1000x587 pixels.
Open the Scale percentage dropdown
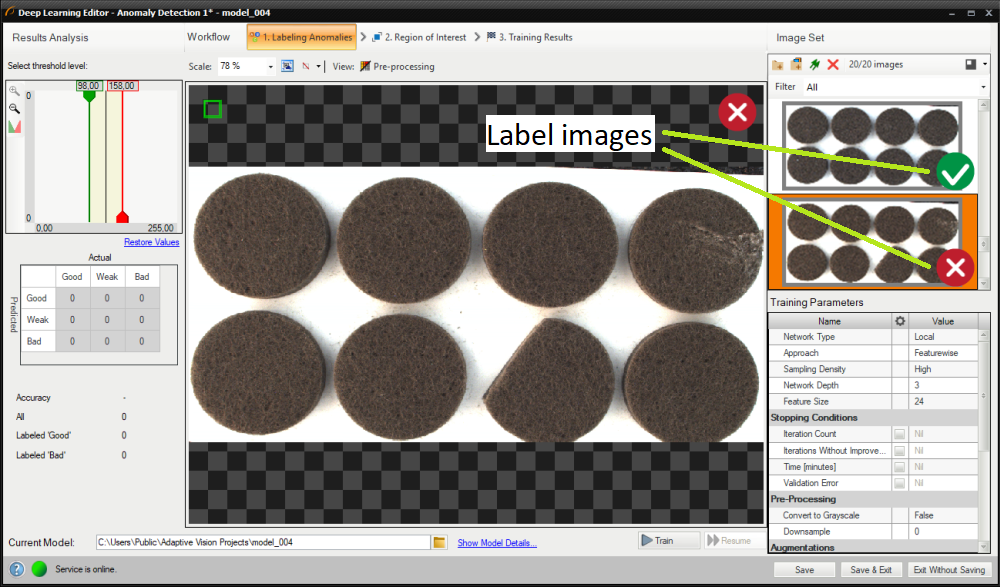tap(271, 67)
